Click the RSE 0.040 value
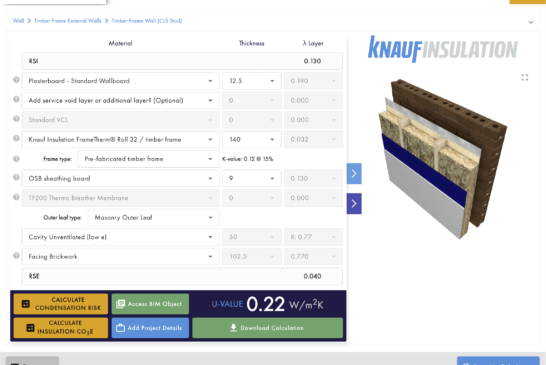Screen dimensions: 546x365 tap(312, 276)
